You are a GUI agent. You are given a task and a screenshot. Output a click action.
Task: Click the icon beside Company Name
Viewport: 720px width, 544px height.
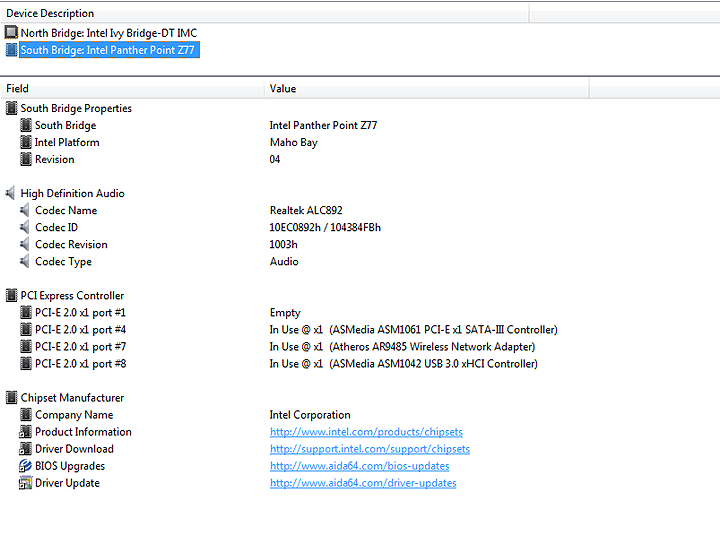[26, 415]
